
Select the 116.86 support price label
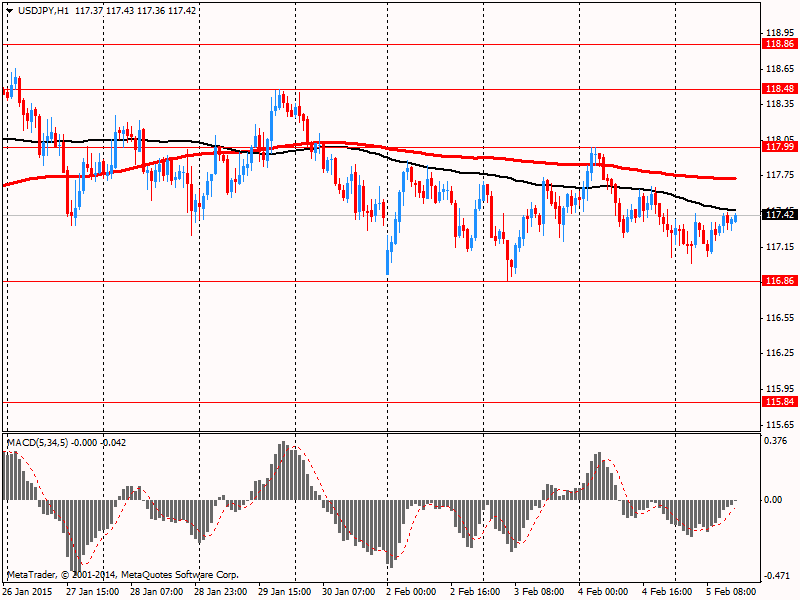[779, 282]
